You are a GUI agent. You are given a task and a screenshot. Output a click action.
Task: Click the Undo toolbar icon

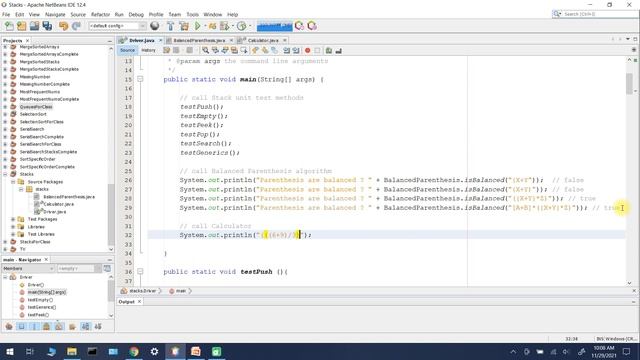click(x=63, y=26)
